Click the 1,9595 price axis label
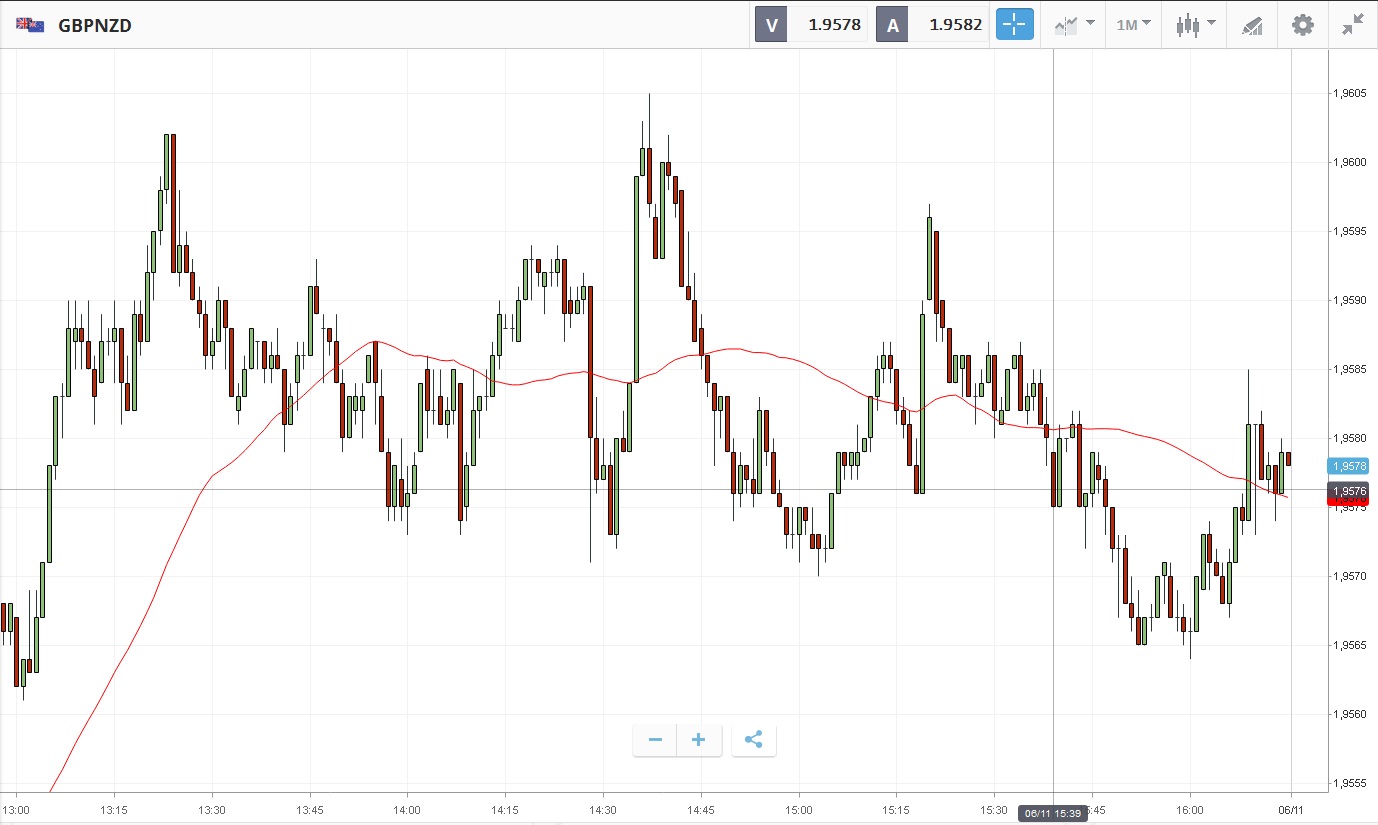 click(1349, 231)
